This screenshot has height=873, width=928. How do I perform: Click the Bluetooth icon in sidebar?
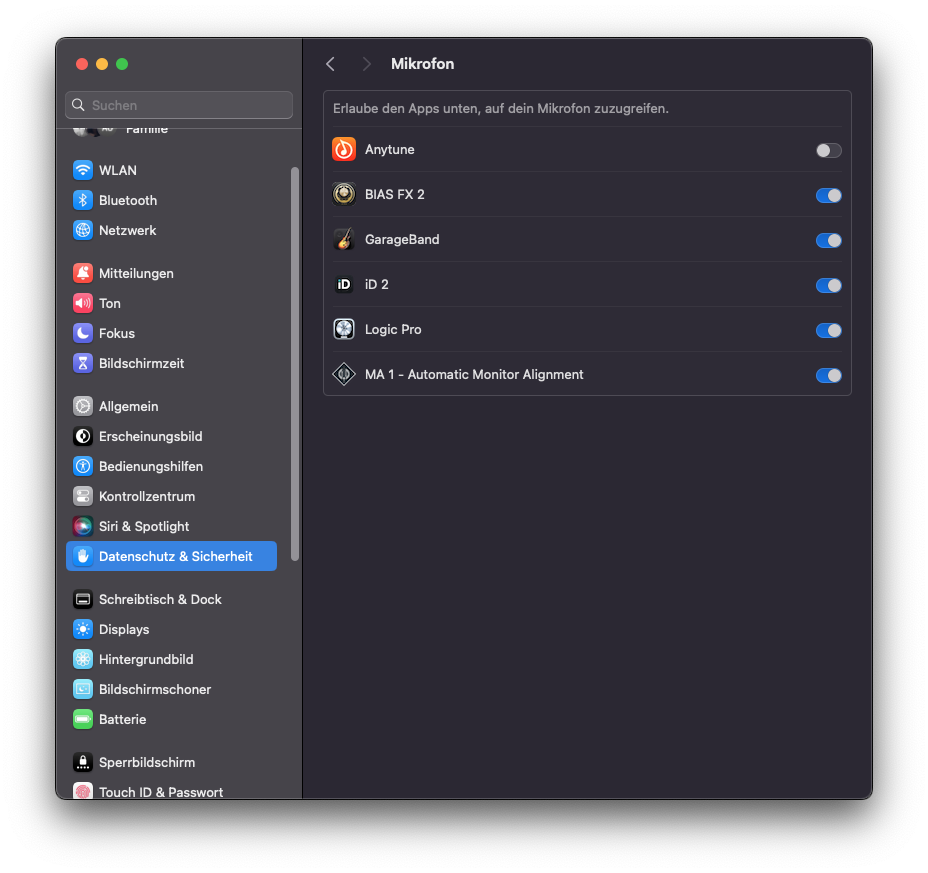pos(83,200)
